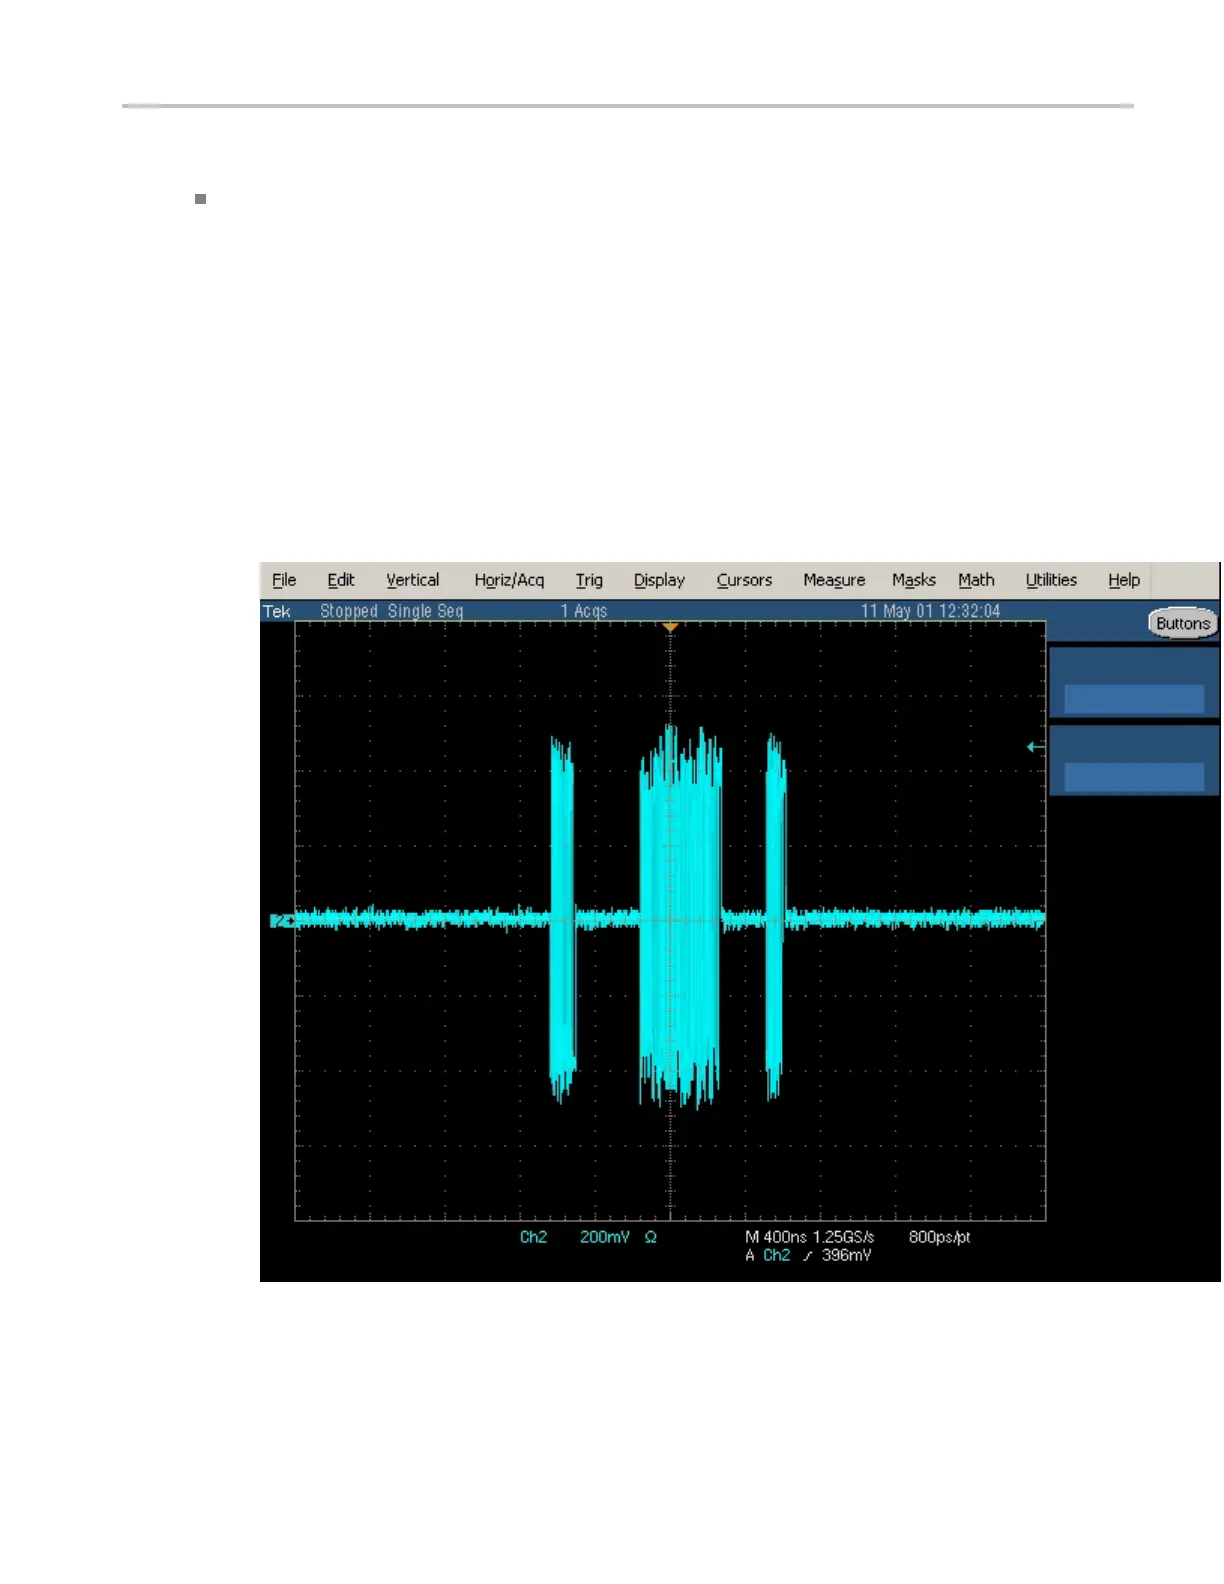This screenshot has width=1224, height=1584.
Task: Click the Tek logo label
Action: pyautogui.click(x=277, y=611)
